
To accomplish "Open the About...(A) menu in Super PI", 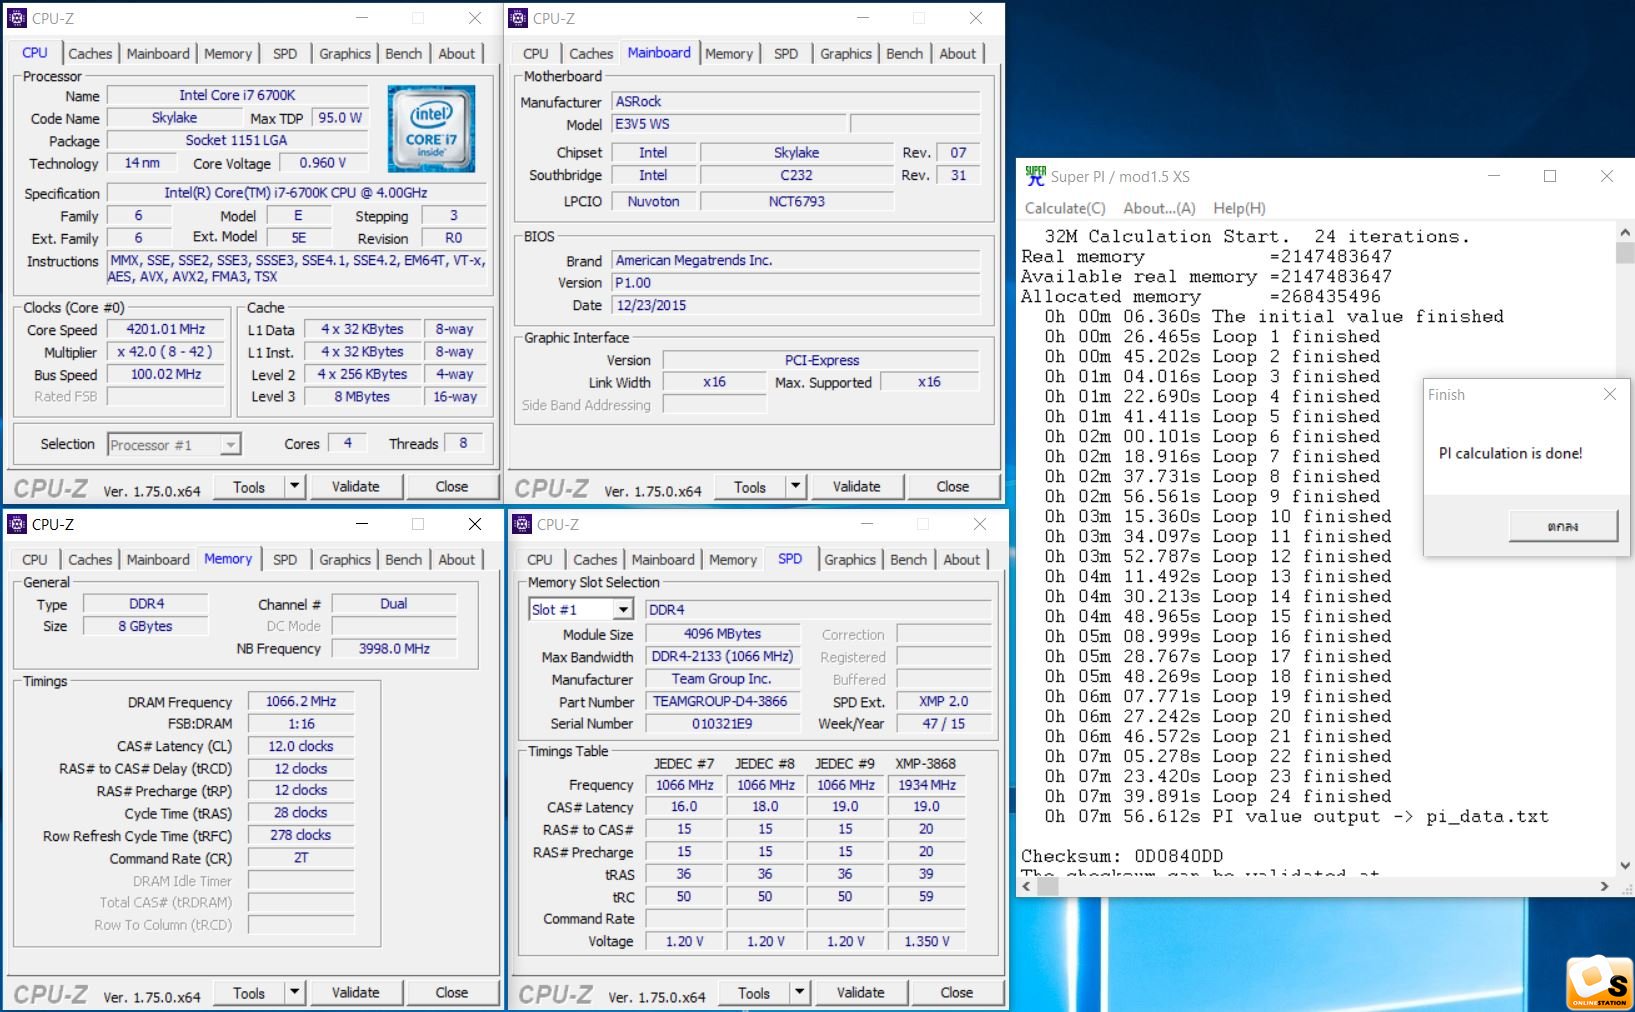I will pyautogui.click(x=1159, y=208).
